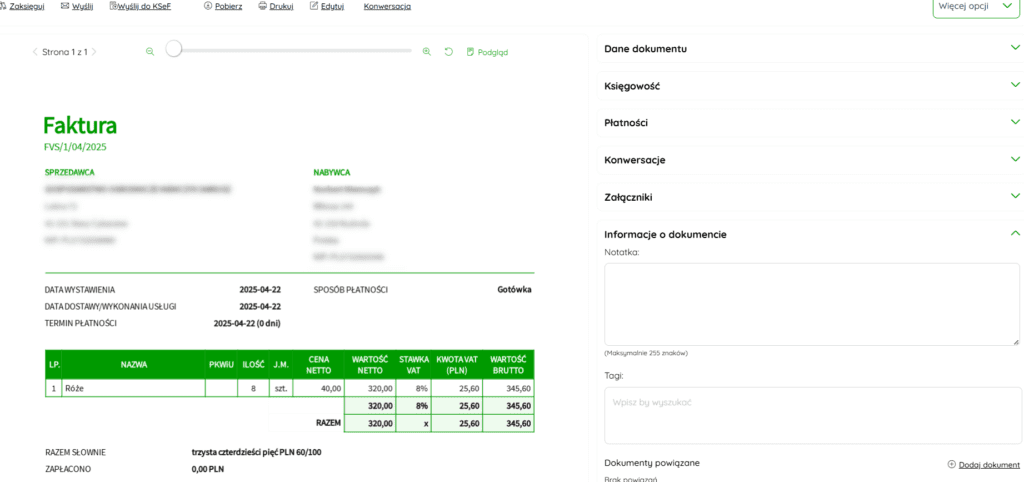
Task: Click Zaksięguj in the top toolbar
Action: [x=22, y=6]
